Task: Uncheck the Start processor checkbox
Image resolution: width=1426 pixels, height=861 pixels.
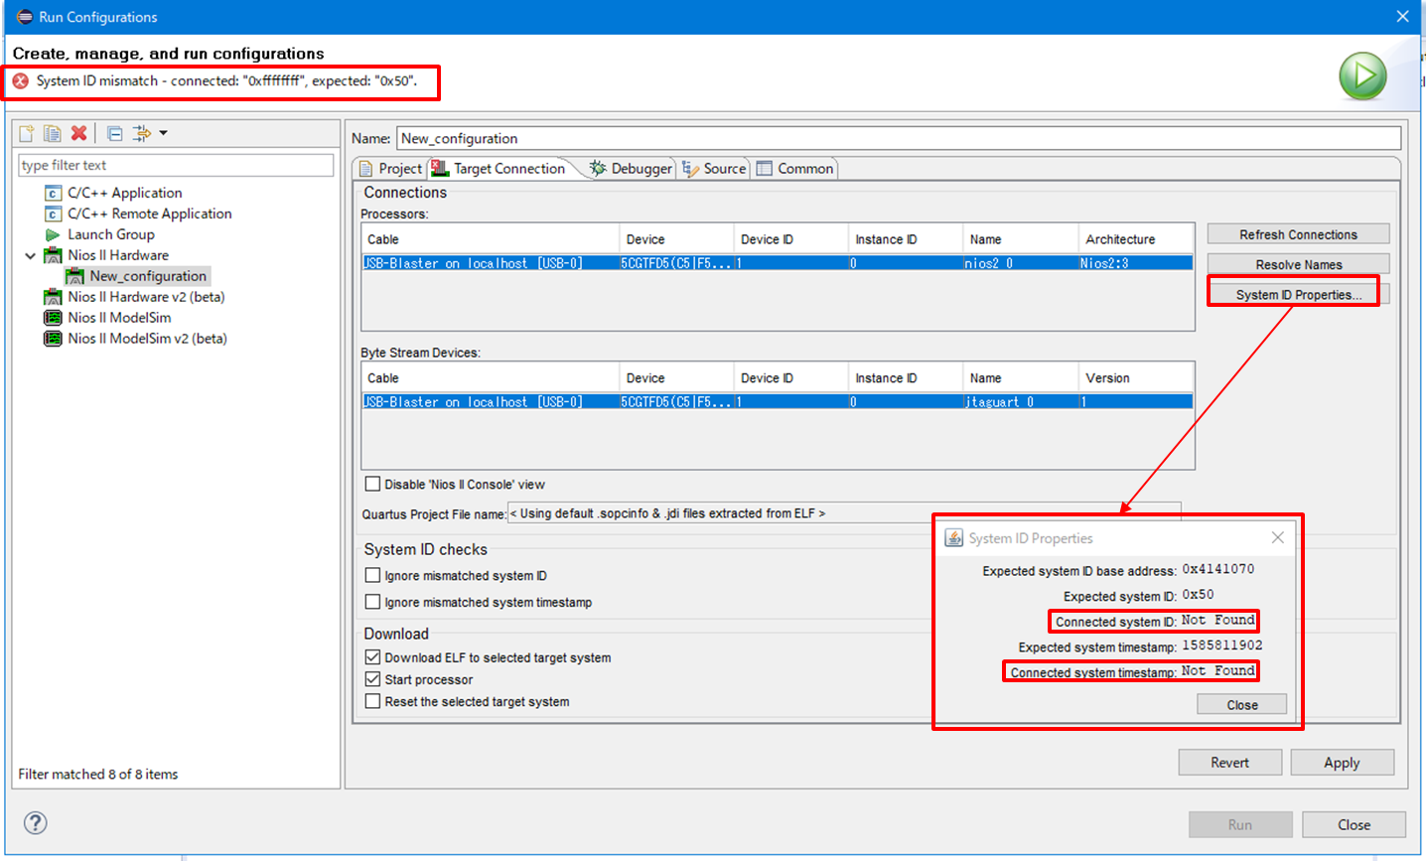Action: pyautogui.click(x=373, y=679)
